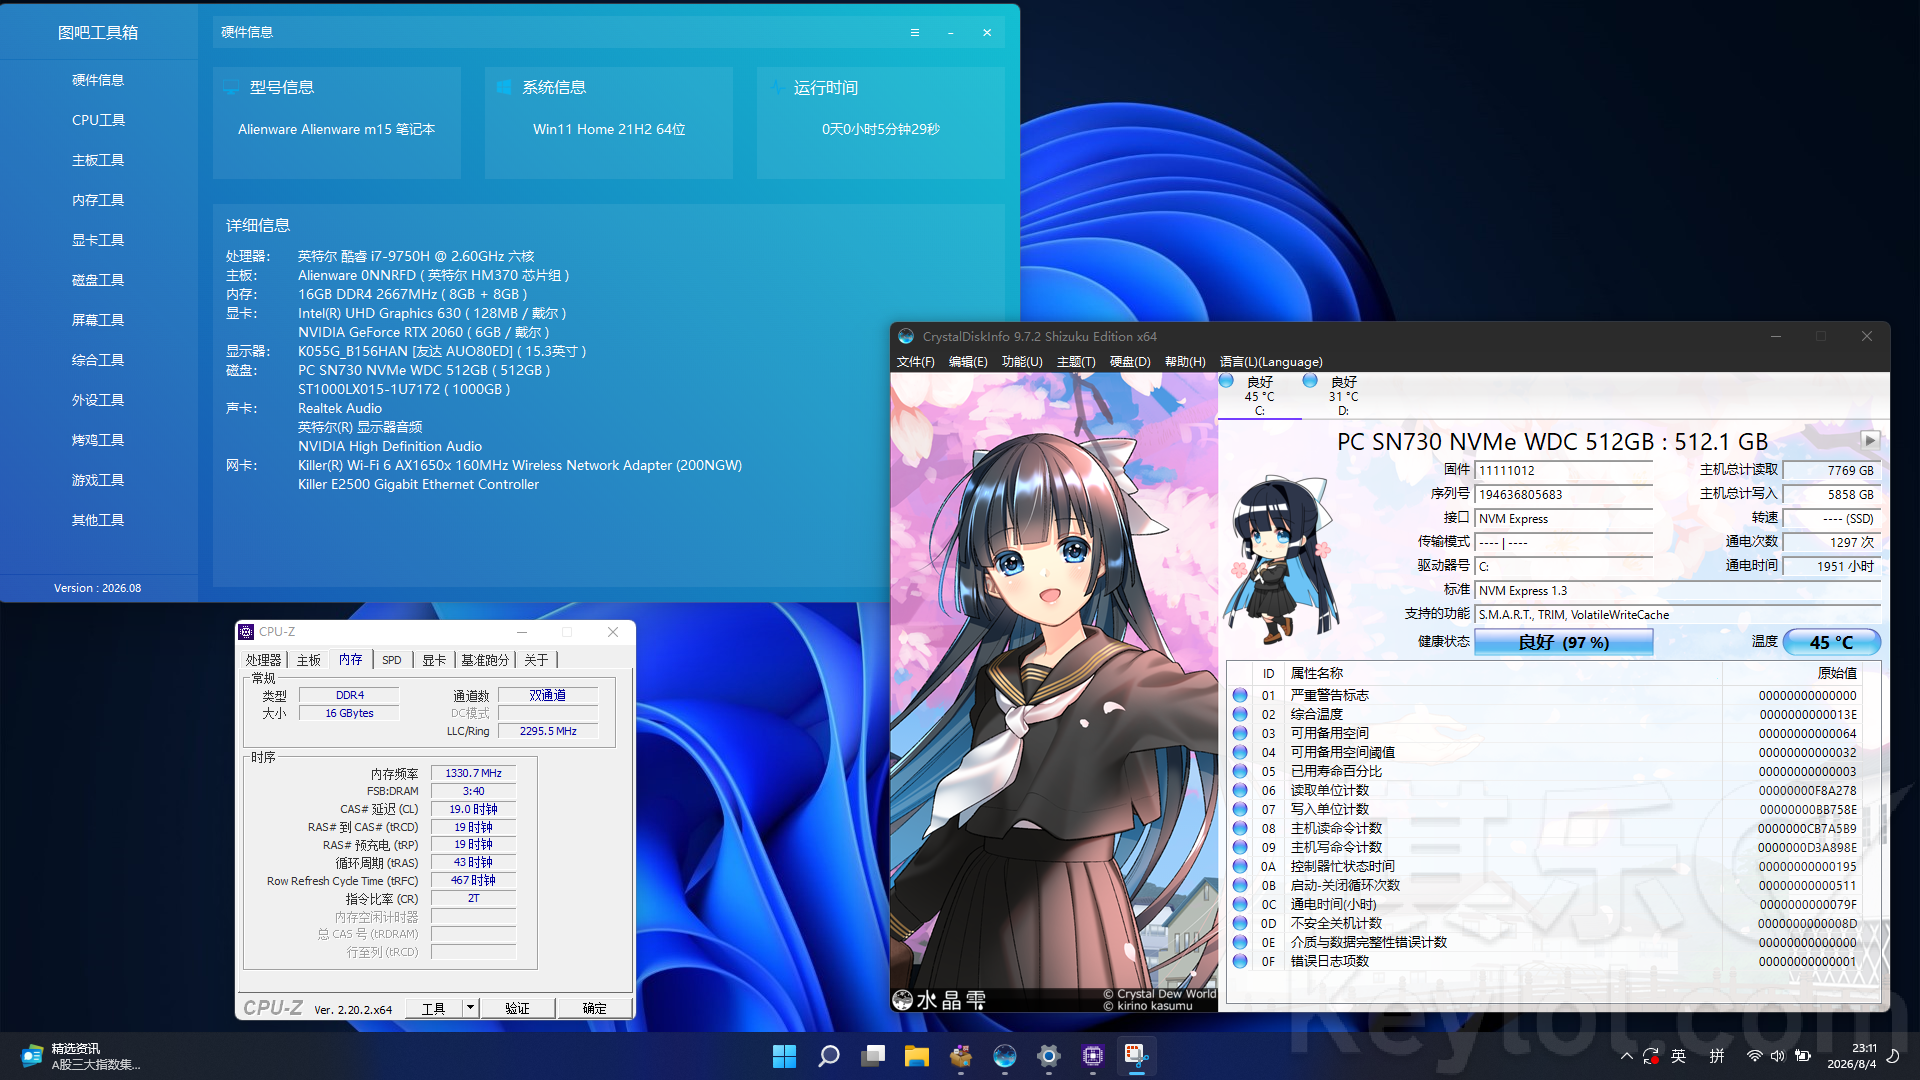The image size is (1920, 1080).
Task: Click the 良好 (97 %) health status button
Action: pos(1564,642)
